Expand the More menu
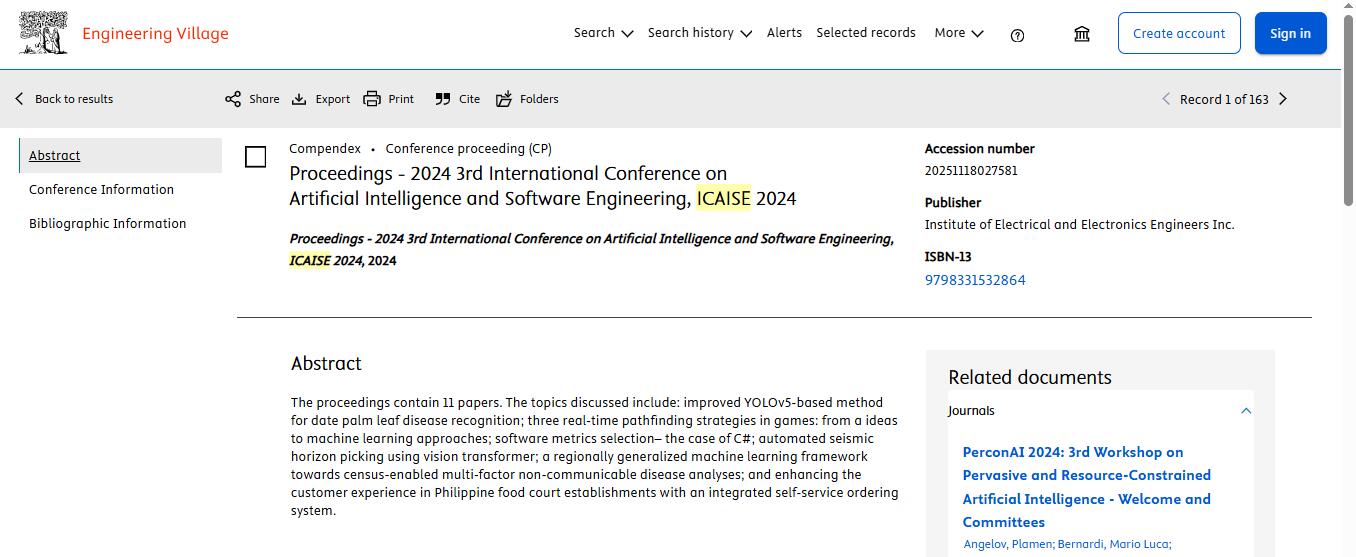 click(959, 33)
